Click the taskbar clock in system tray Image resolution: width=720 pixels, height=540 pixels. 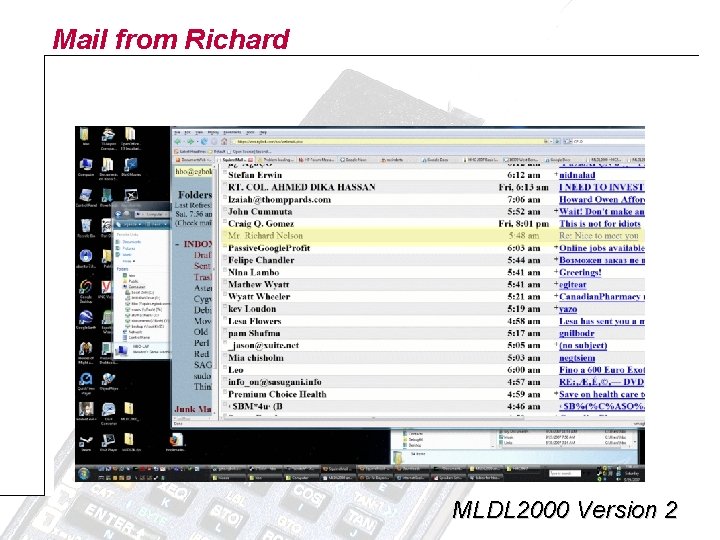coord(632,475)
